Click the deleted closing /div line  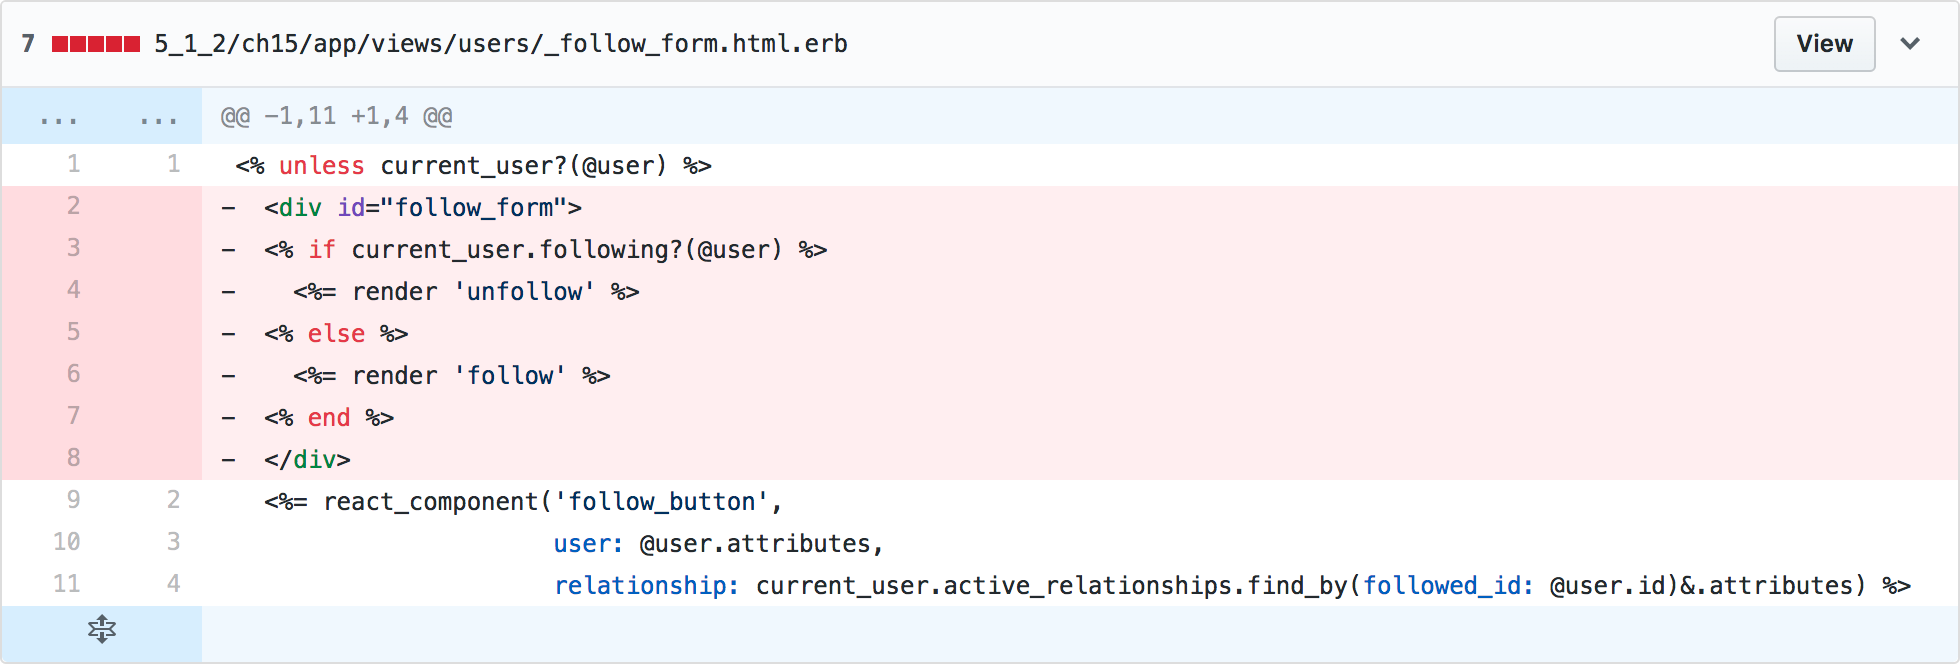[1080, 459]
